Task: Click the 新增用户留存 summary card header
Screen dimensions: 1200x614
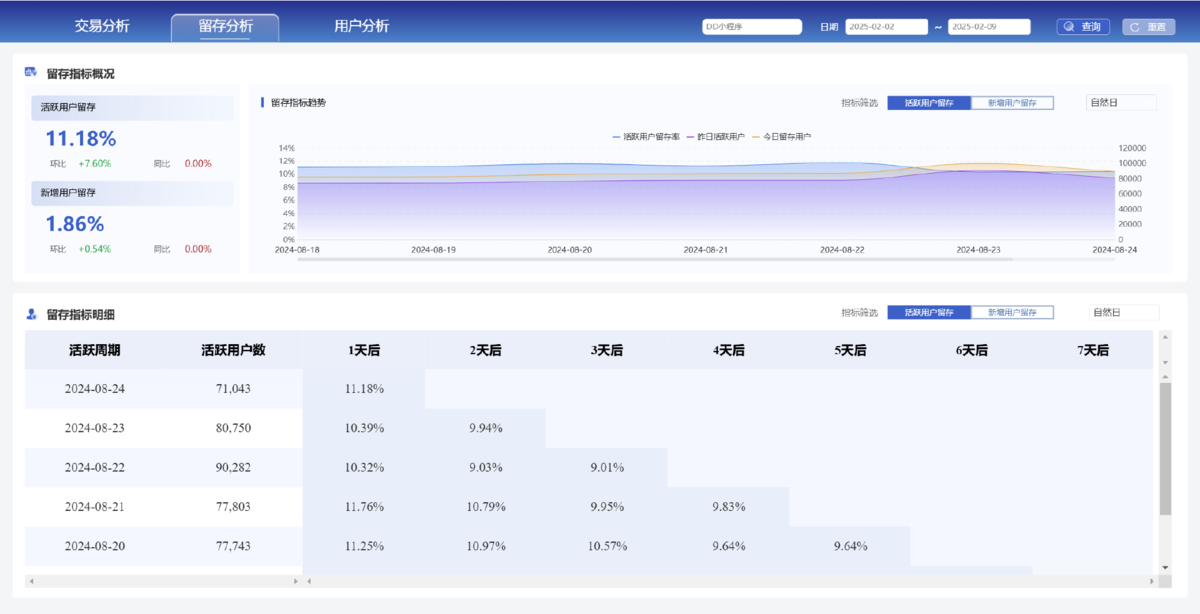Action: (x=131, y=192)
